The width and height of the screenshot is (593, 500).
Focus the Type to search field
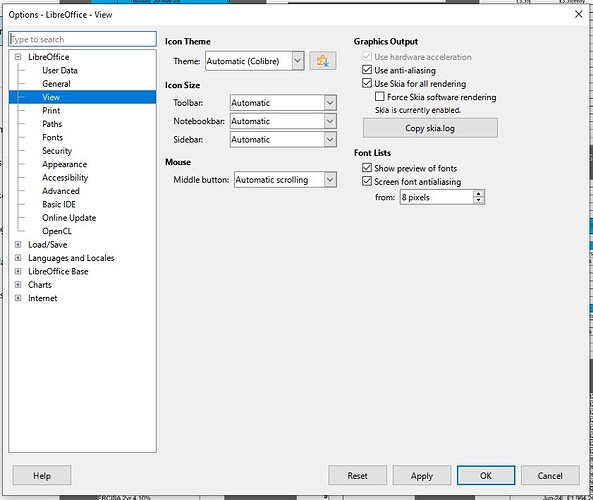click(82, 39)
